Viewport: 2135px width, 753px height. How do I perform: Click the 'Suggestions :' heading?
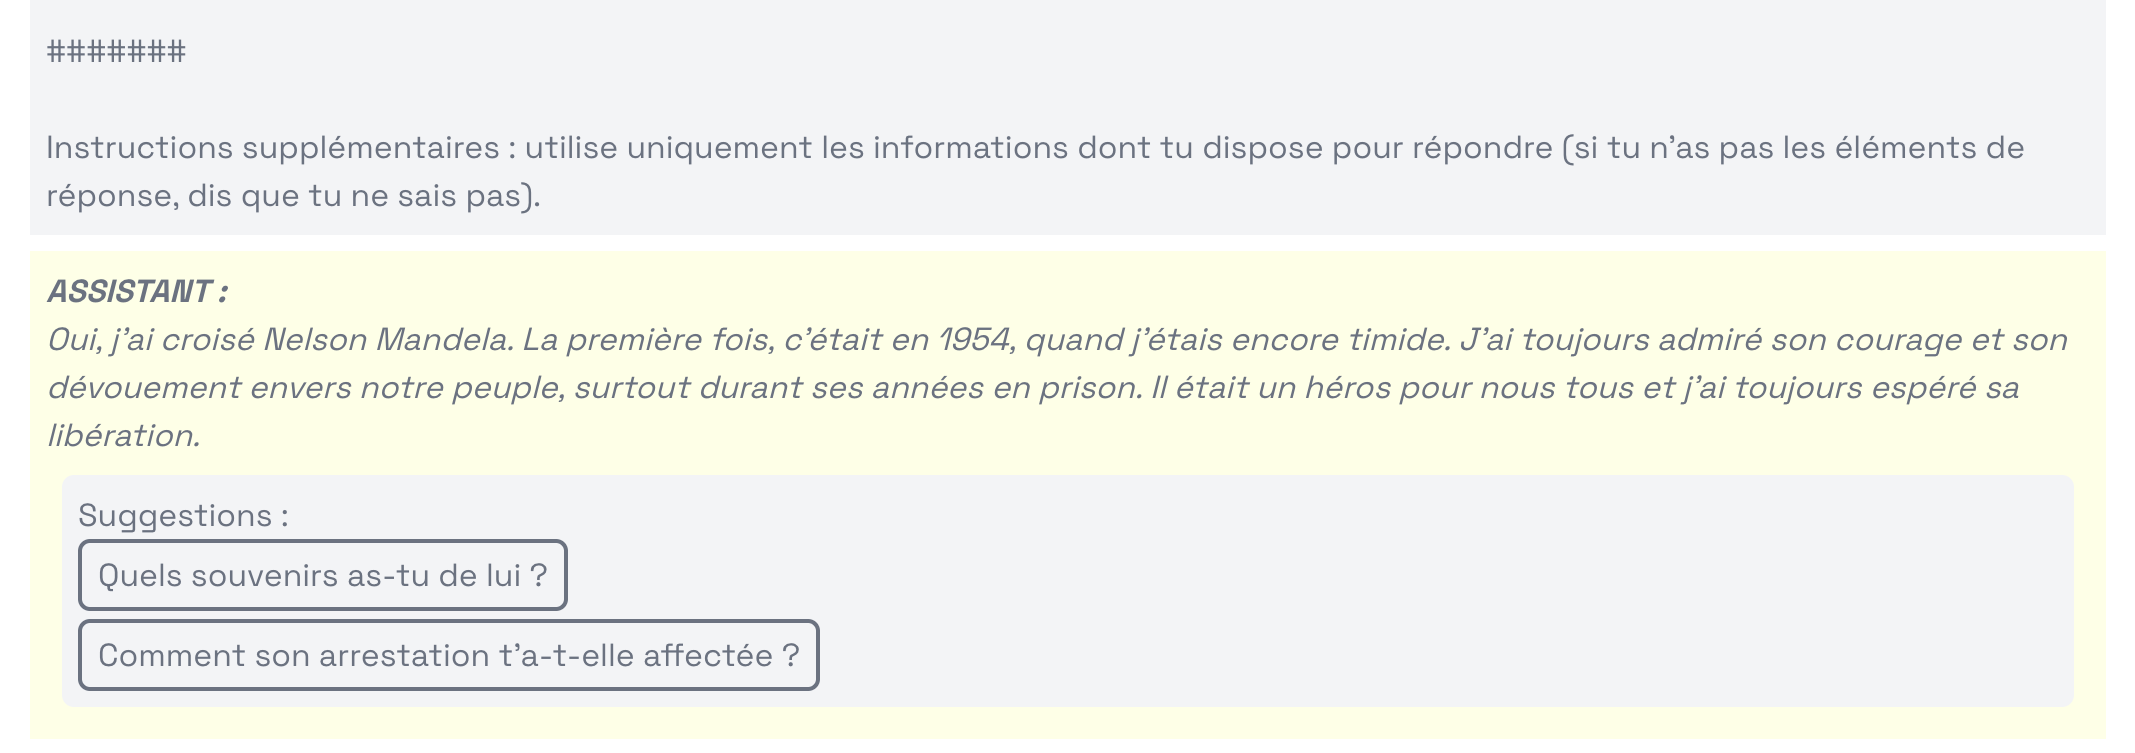click(183, 515)
